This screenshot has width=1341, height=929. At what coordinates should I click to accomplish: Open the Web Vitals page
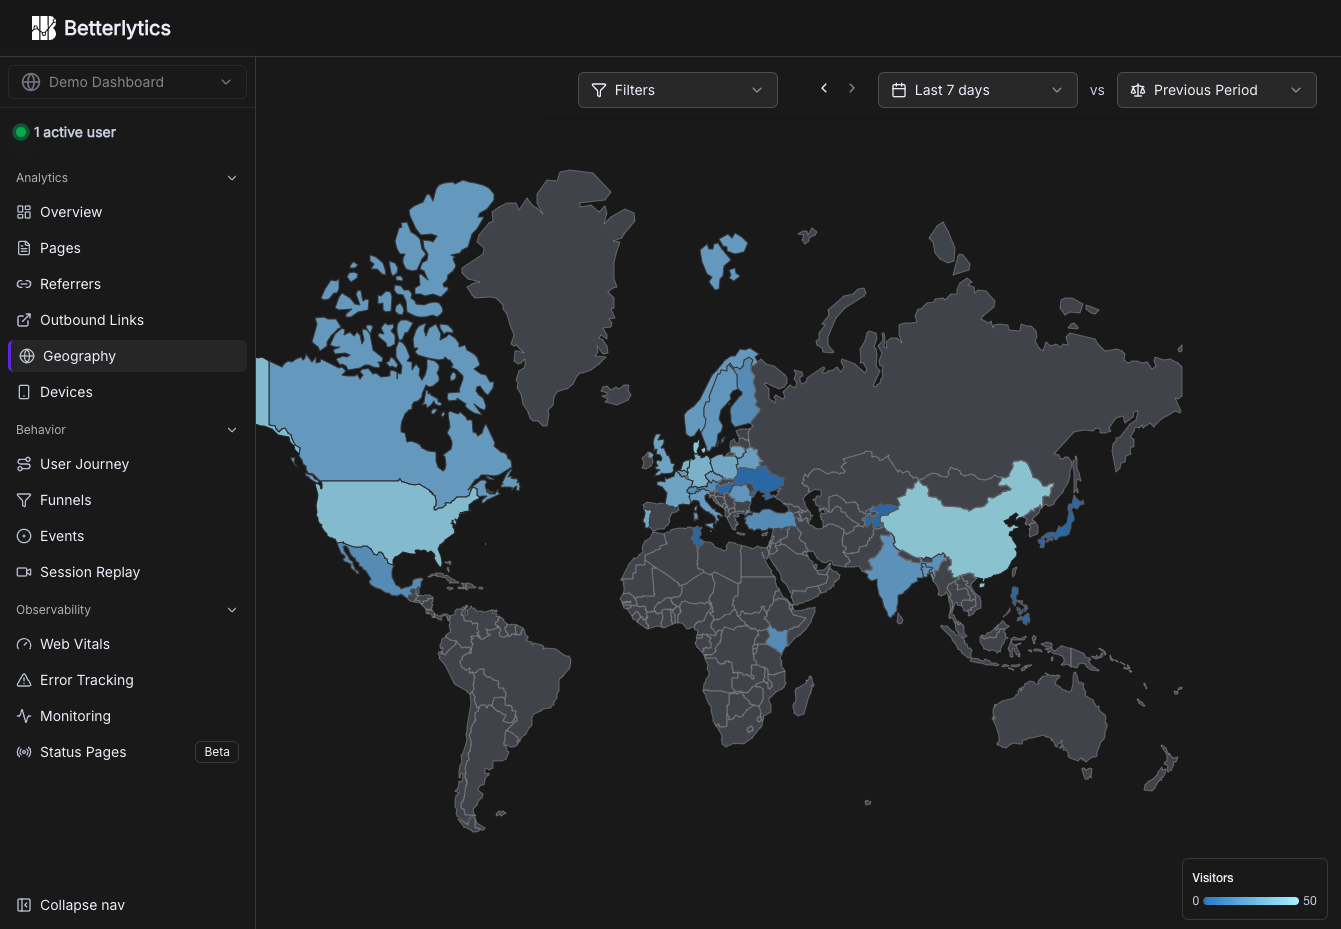(x=127, y=644)
